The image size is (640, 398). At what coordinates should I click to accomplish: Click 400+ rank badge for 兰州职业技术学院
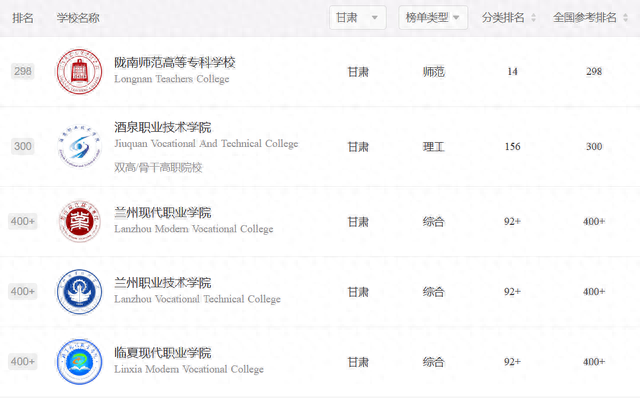coord(22,291)
